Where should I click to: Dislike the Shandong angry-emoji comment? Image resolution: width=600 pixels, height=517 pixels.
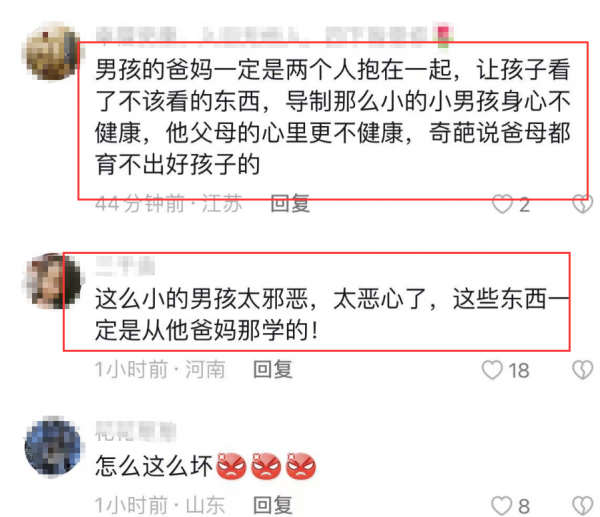[583, 506]
